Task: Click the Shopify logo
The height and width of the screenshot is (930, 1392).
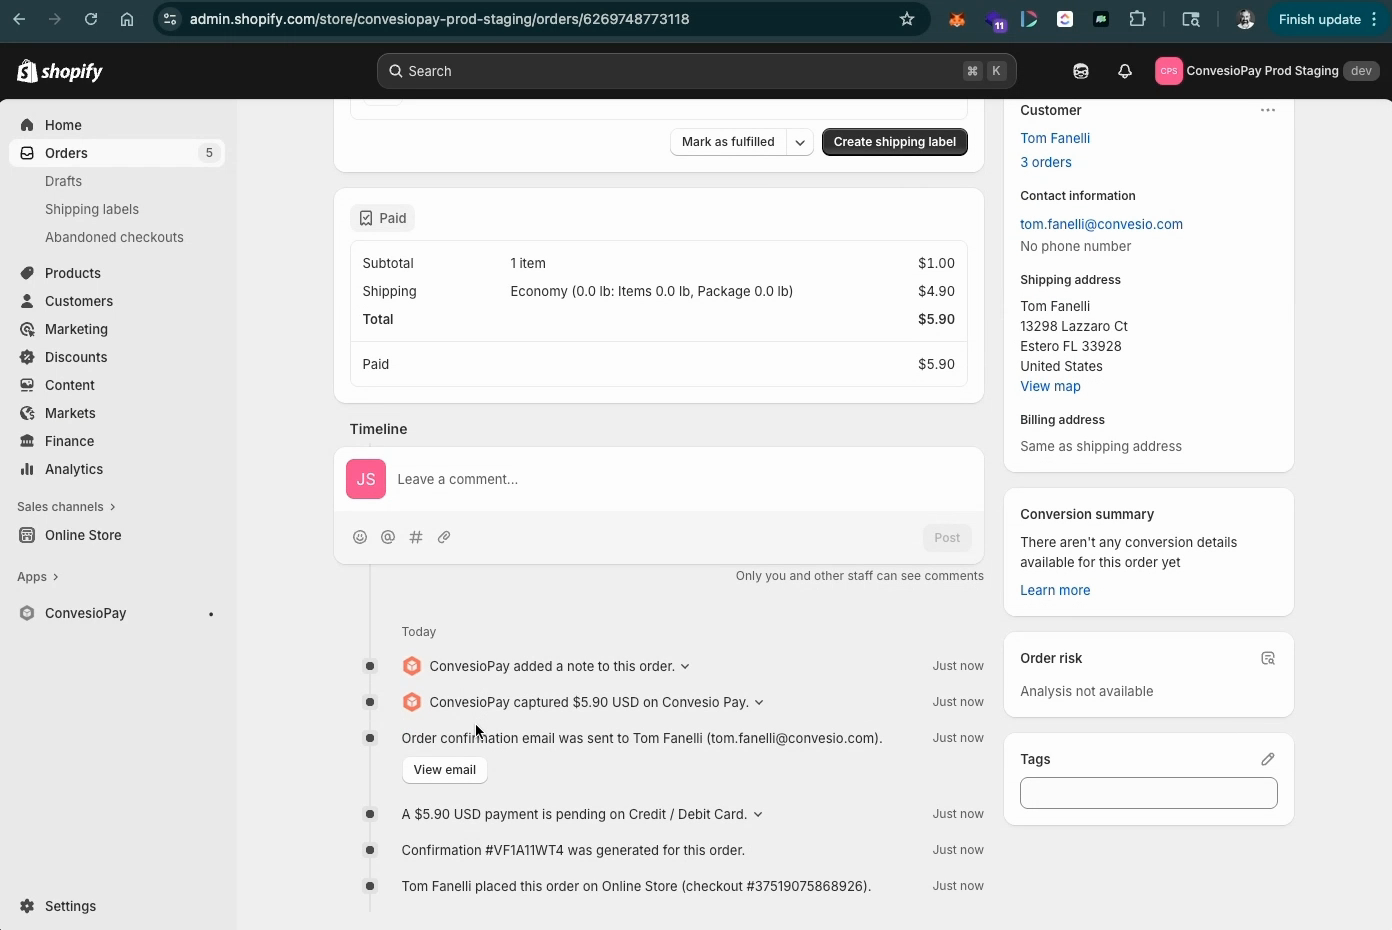Action: (60, 71)
